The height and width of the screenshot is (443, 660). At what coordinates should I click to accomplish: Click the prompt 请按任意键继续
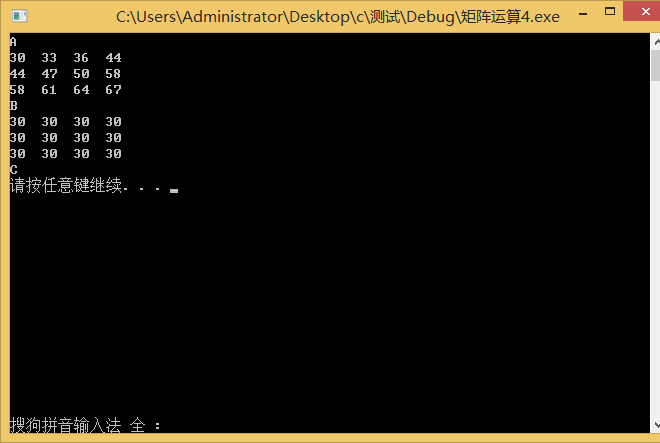tap(66, 185)
